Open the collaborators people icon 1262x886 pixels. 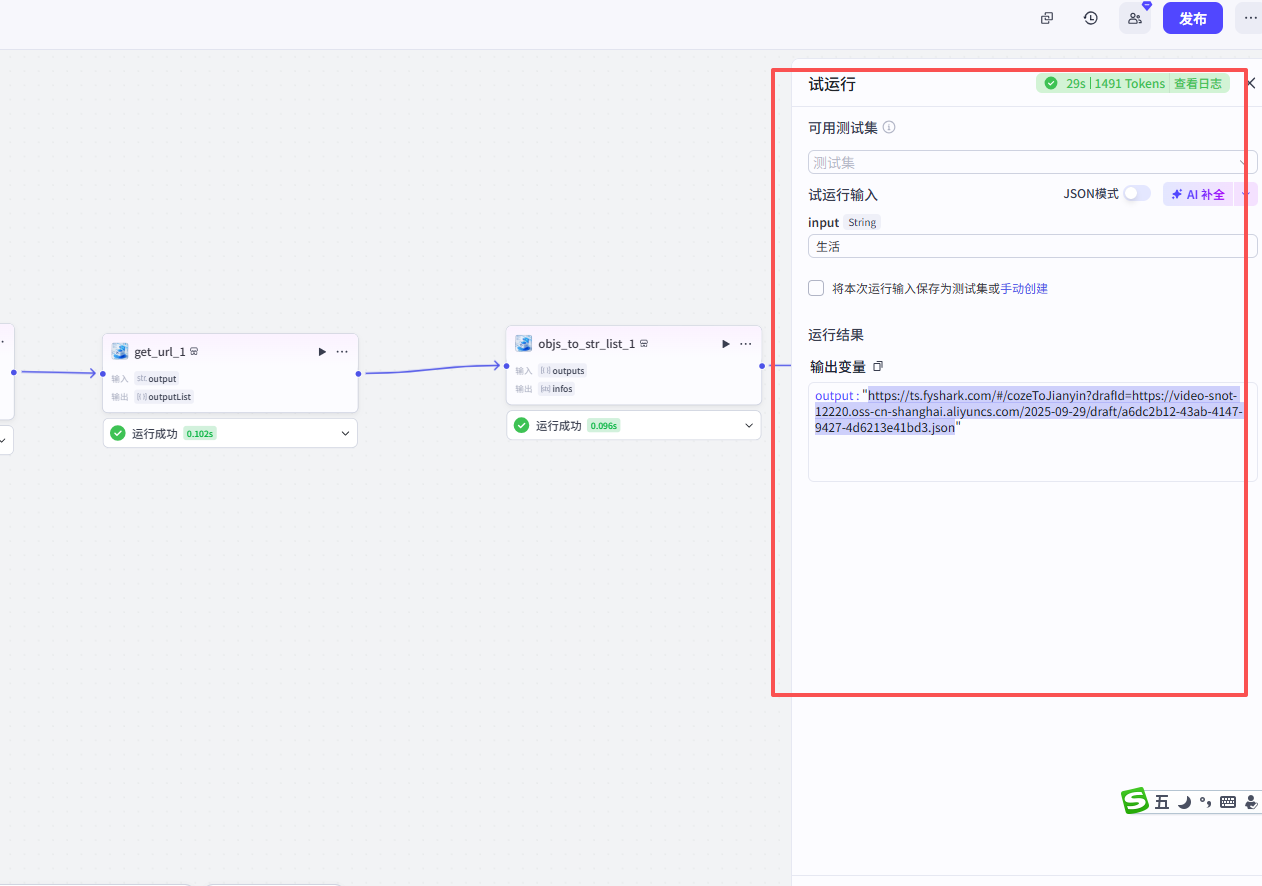click(x=1135, y=18)
